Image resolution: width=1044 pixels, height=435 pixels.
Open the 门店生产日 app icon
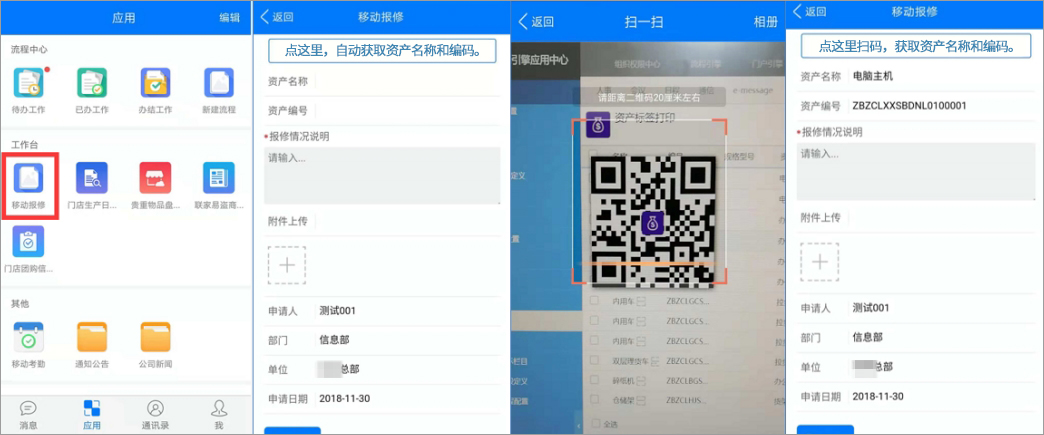point(92,178)
